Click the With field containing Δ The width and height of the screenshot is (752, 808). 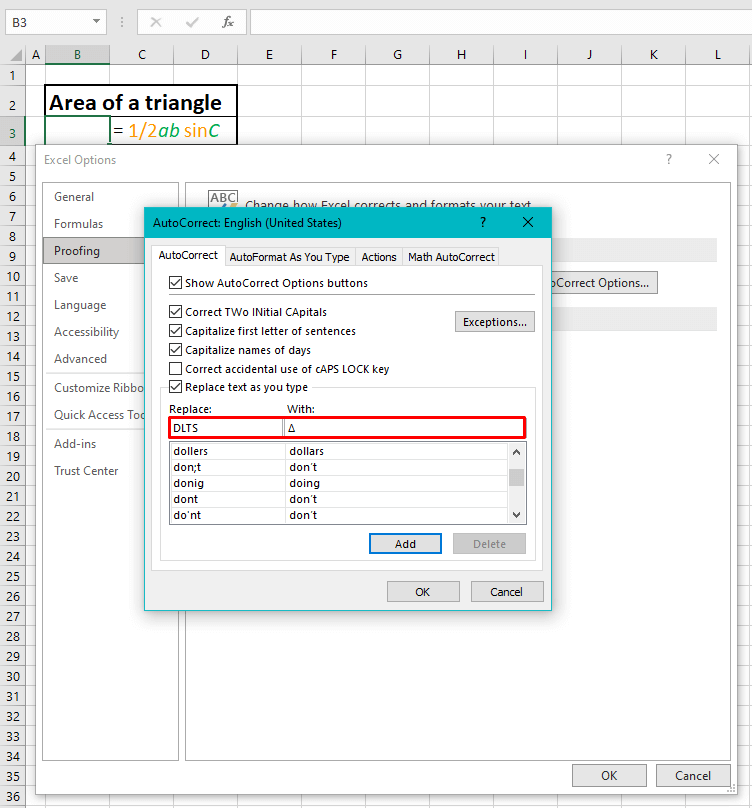[405, 428]
